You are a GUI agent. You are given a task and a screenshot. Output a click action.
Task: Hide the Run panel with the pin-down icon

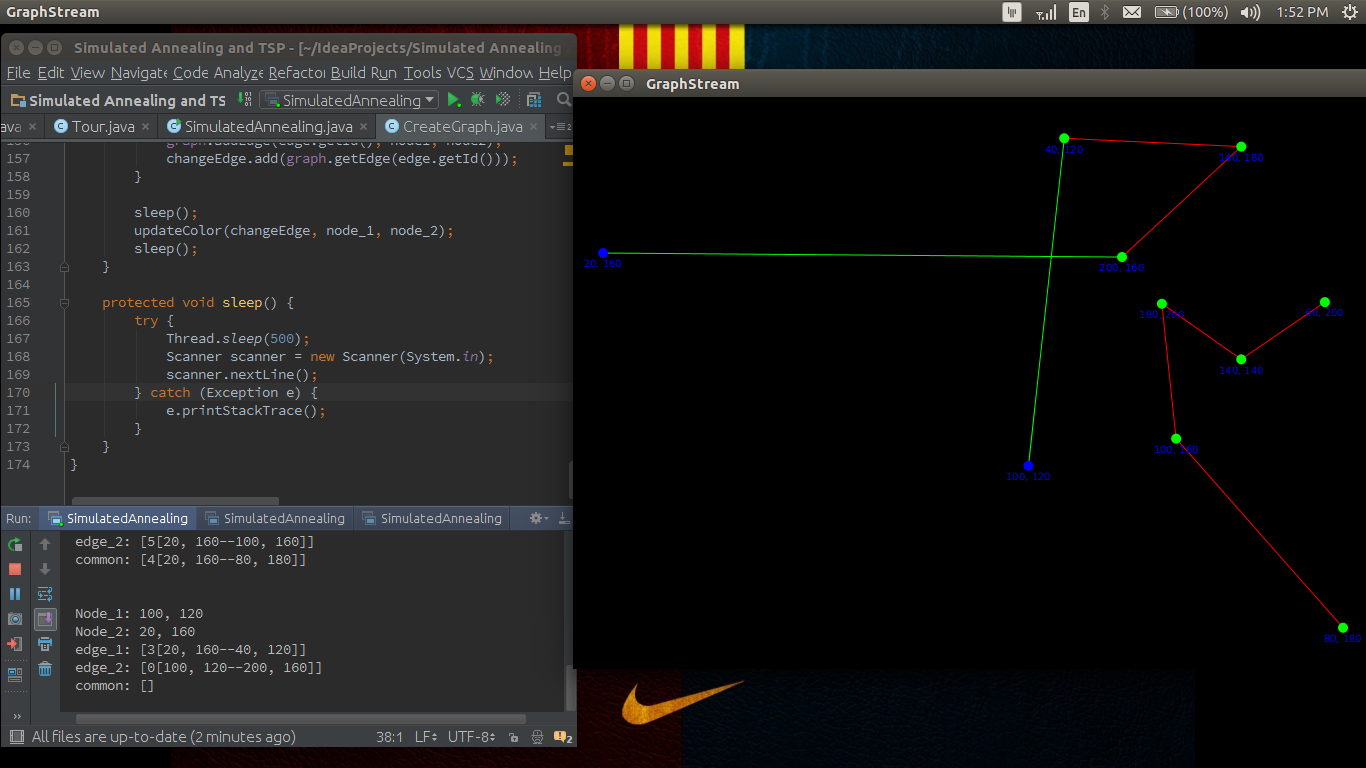point(564,518)
